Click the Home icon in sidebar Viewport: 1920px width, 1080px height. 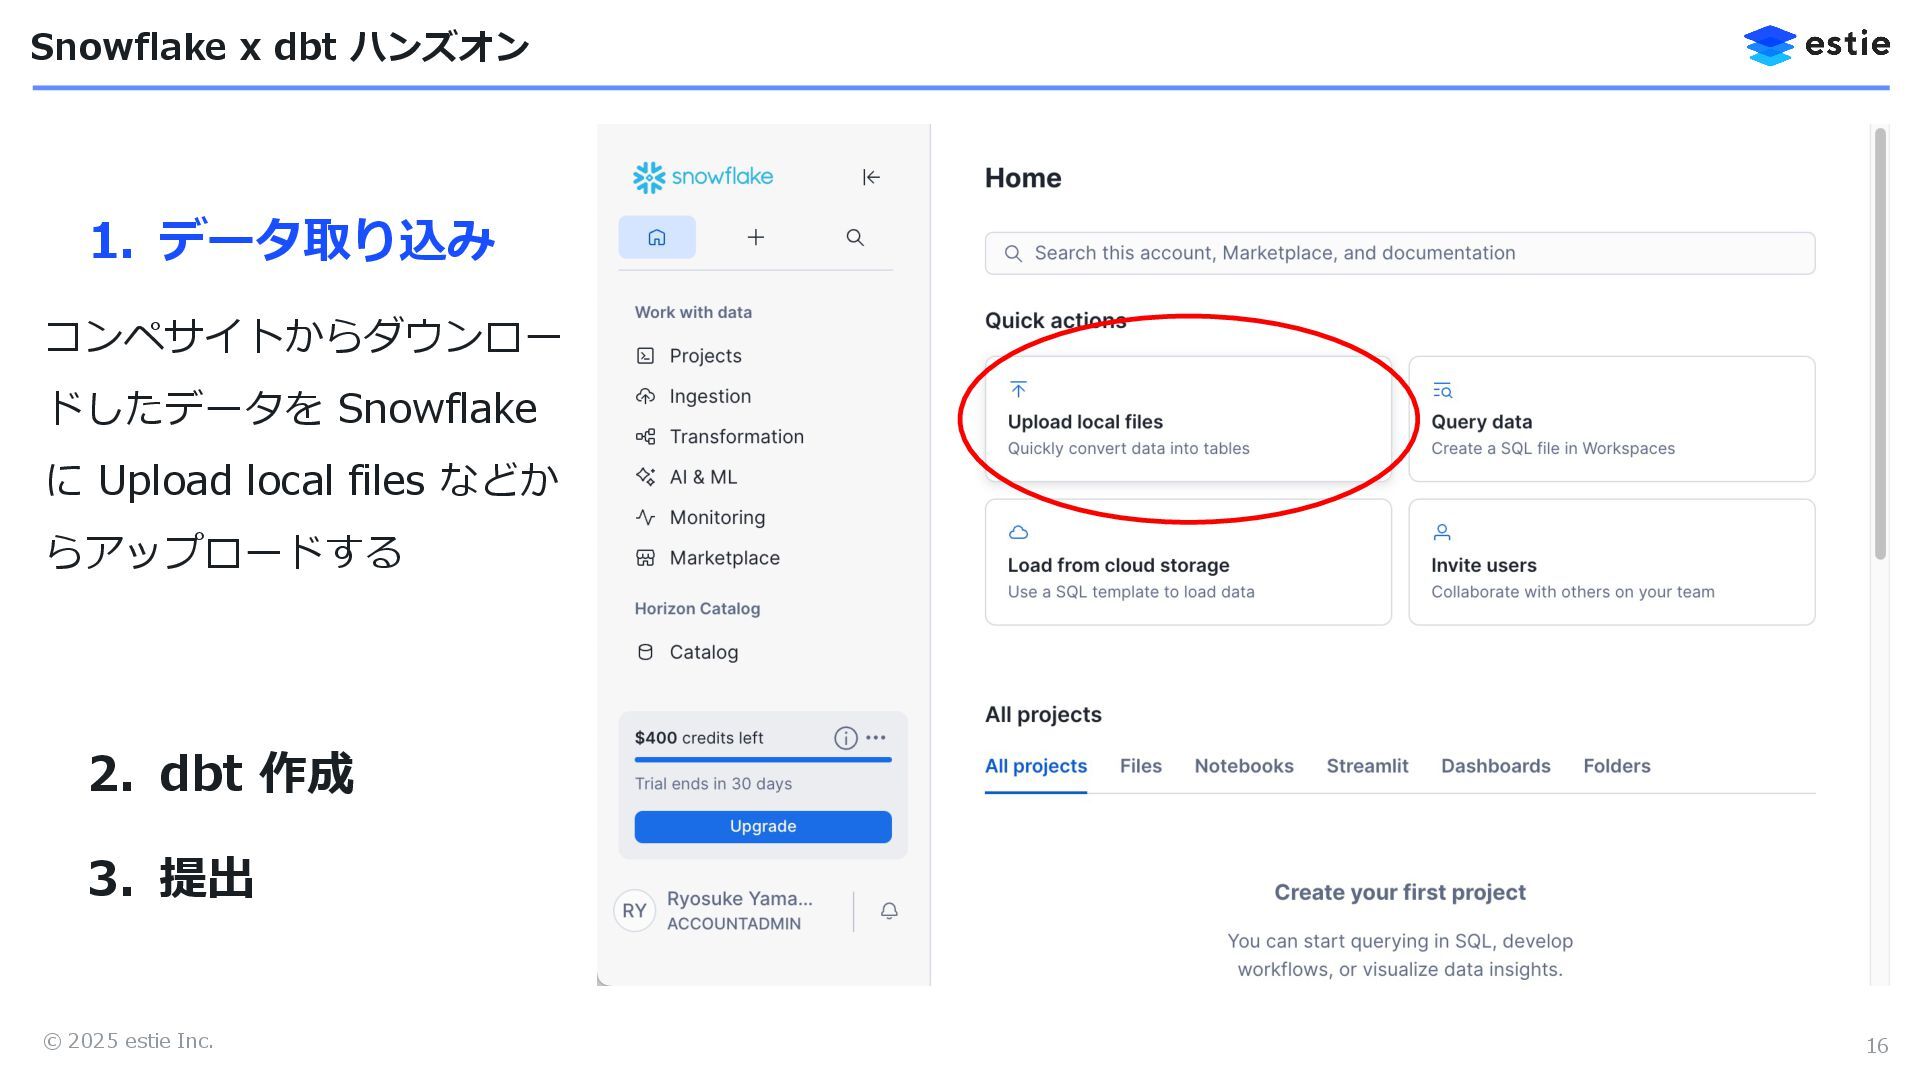point(657,237)
